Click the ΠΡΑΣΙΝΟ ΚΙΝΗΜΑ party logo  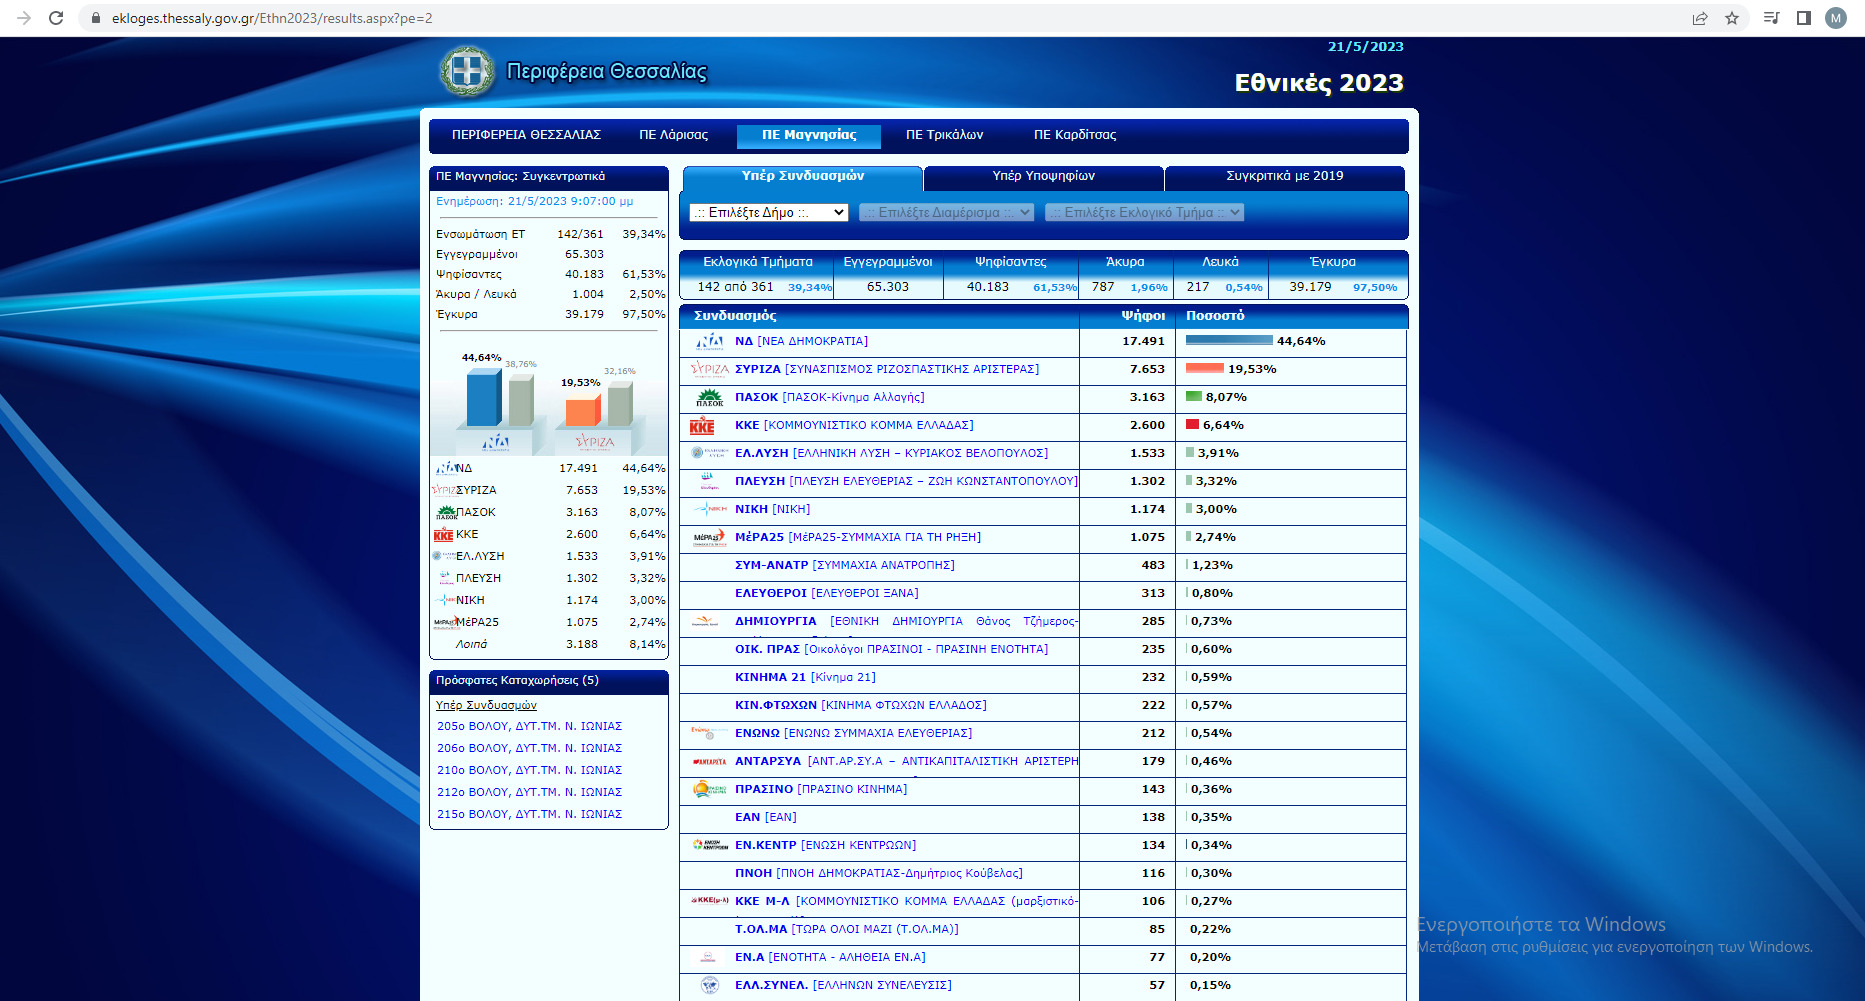coord(709,790)
